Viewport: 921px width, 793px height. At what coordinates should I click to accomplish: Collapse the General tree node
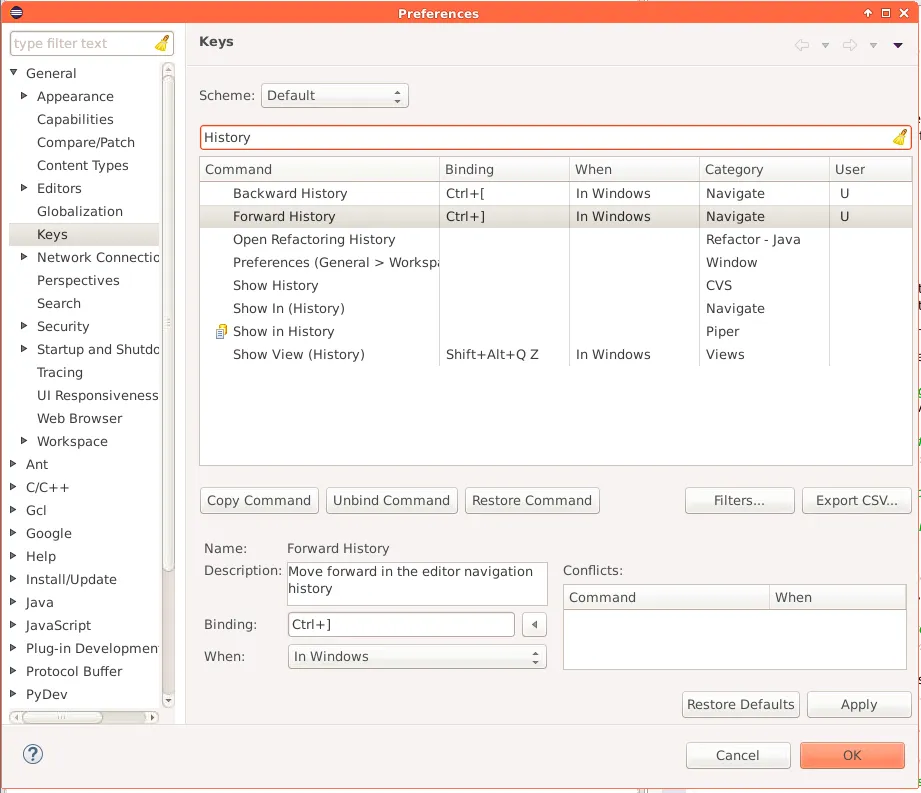pos(14,73)
